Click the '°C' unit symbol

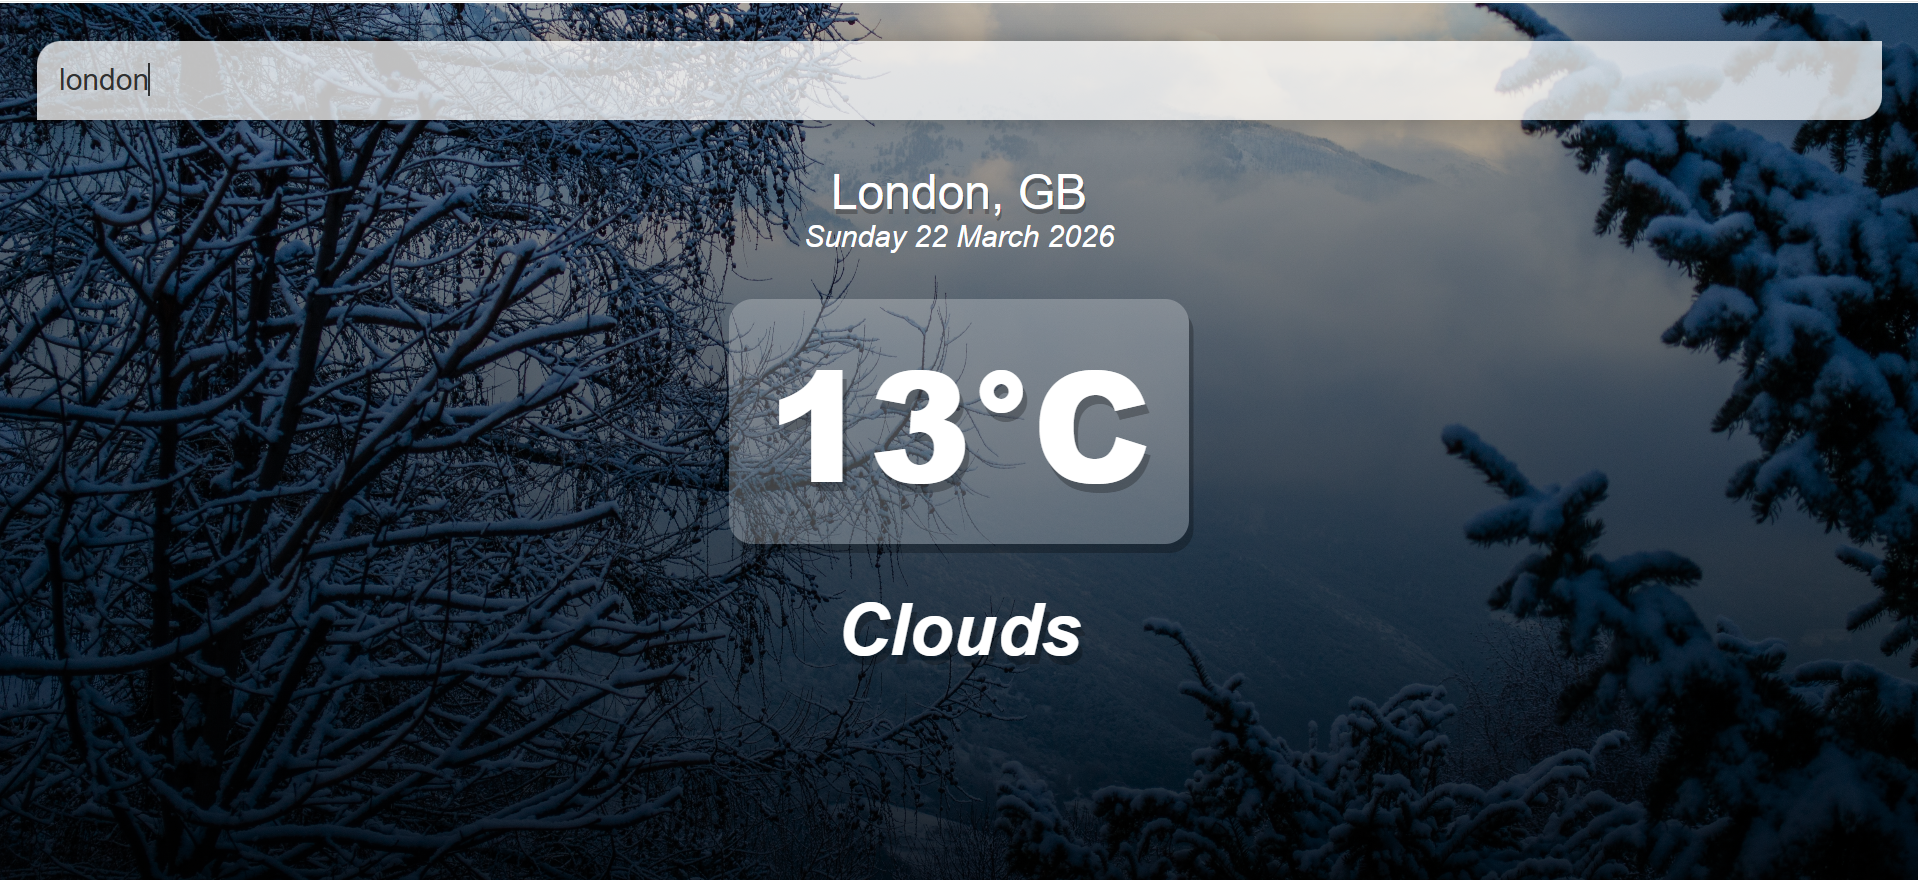(x=1062, y=427)
